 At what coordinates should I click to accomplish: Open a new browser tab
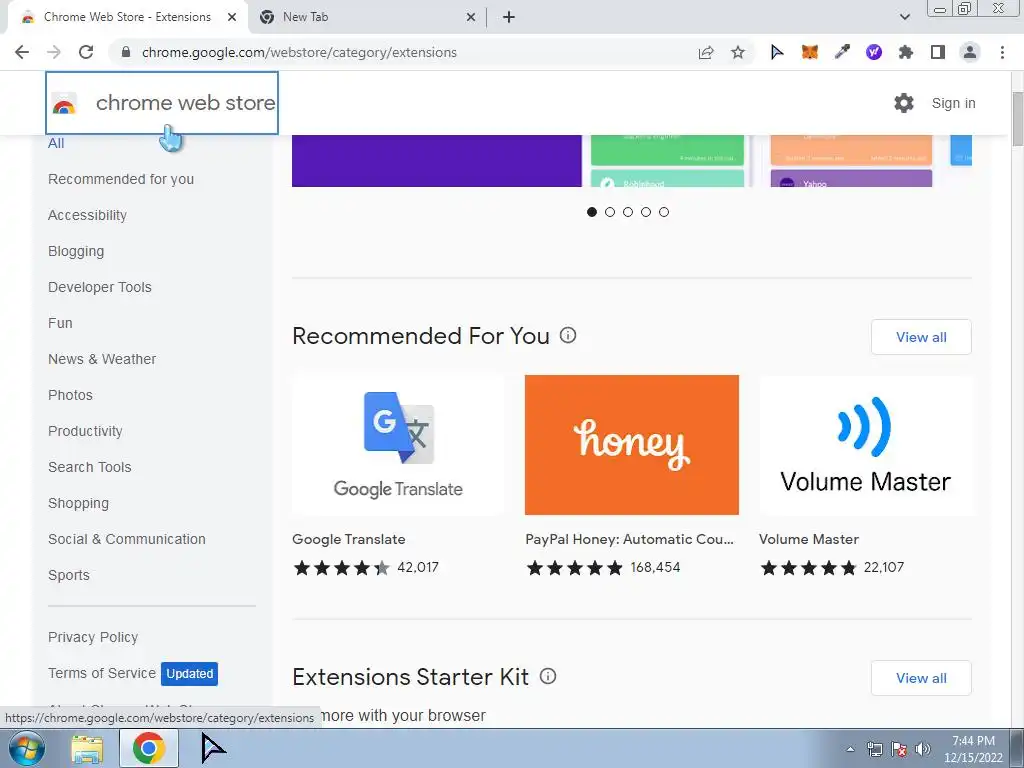coord(509,17)
